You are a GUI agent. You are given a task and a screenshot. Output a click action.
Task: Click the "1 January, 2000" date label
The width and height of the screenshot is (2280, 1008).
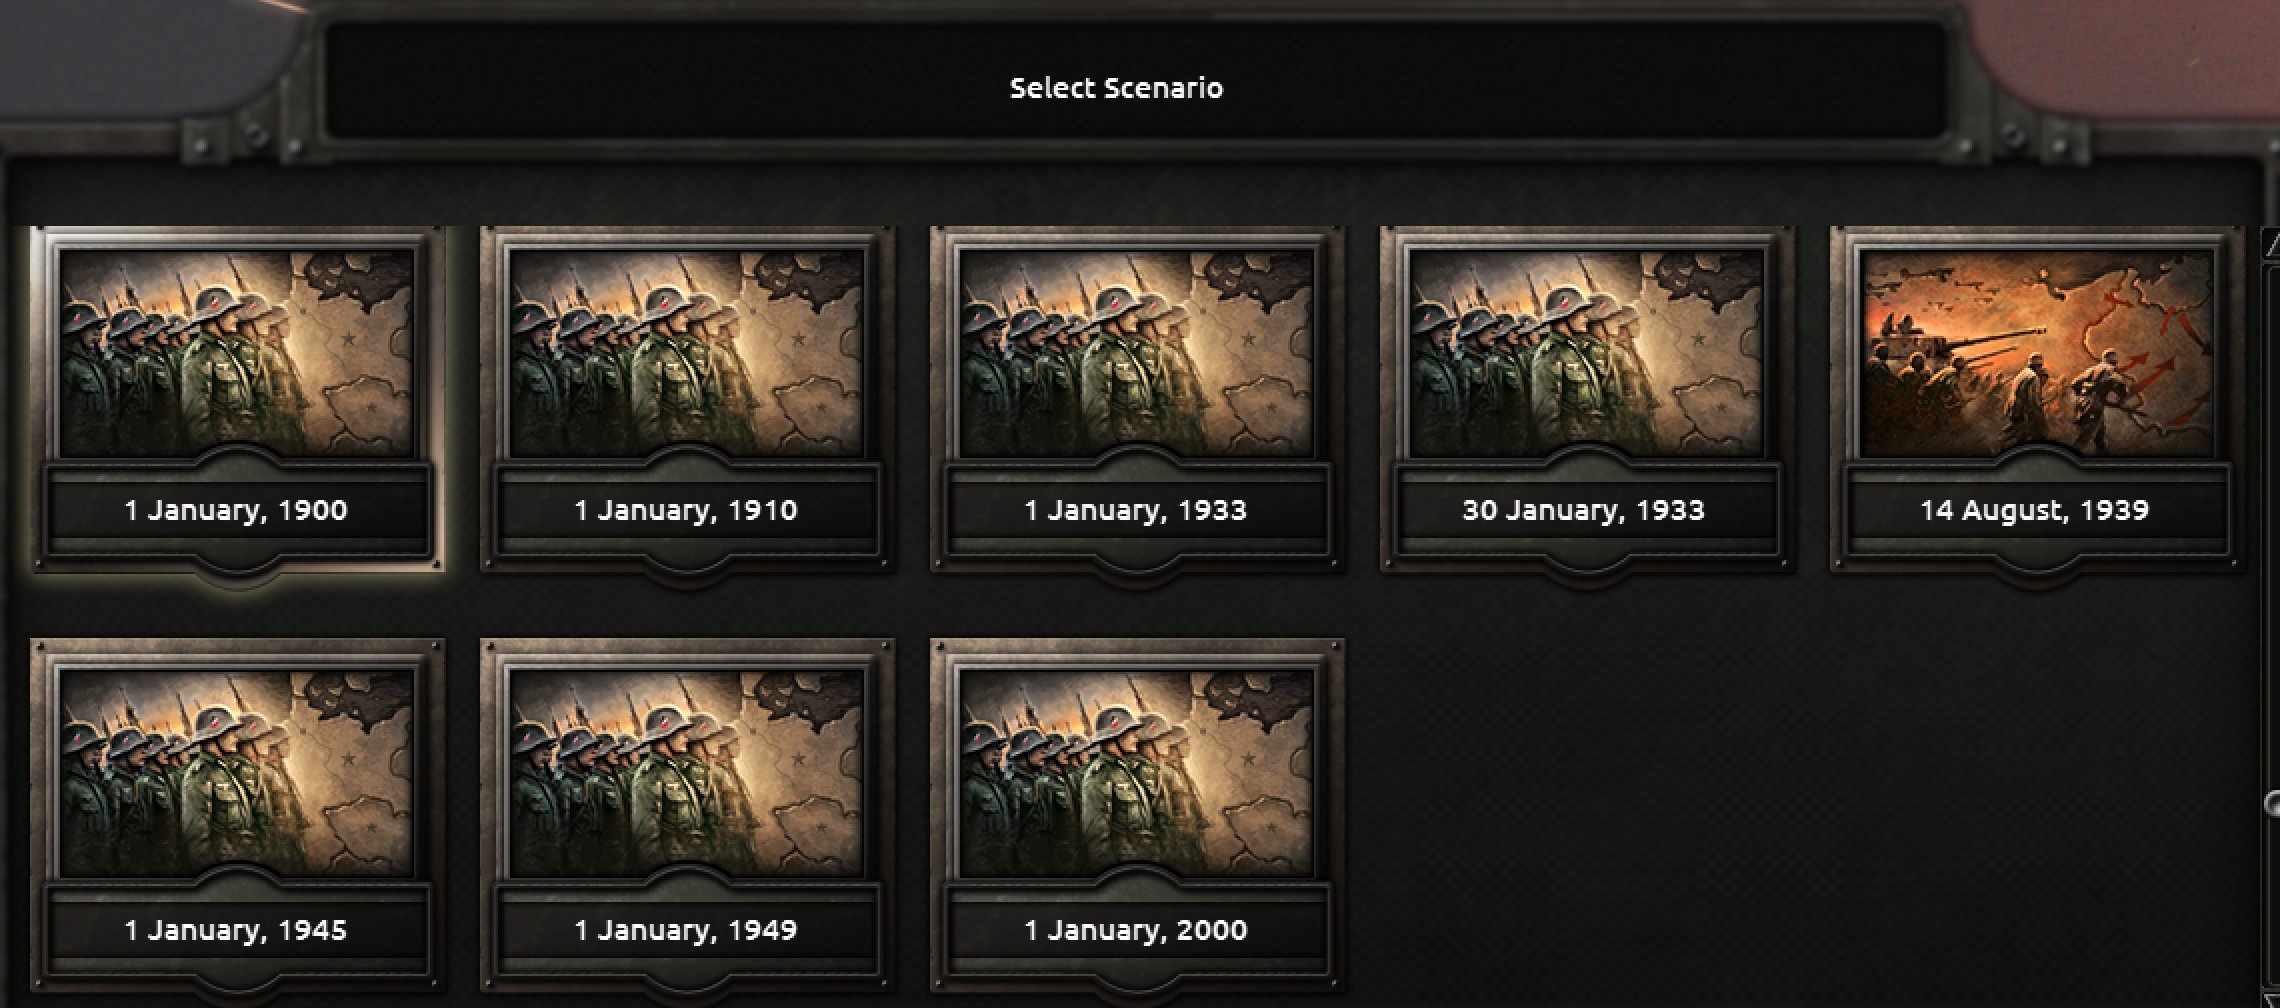click(x=1136, y=931)
